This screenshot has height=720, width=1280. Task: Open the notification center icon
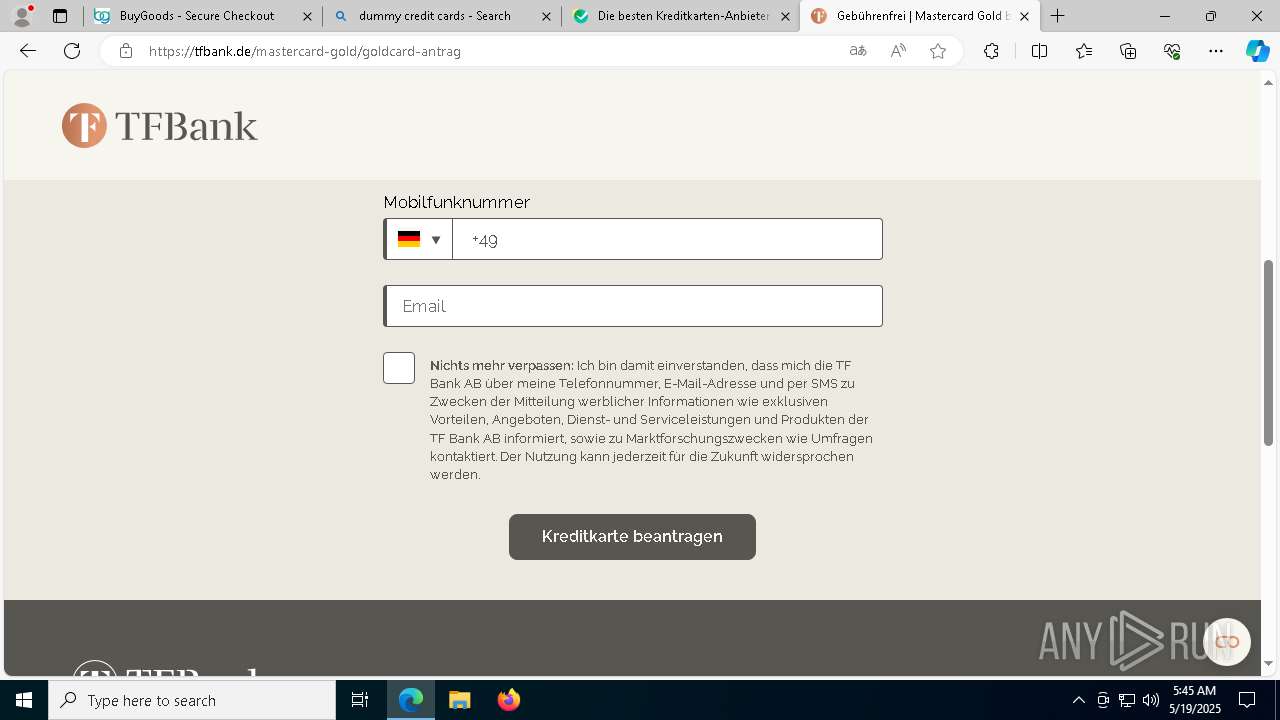(1247, 700)
